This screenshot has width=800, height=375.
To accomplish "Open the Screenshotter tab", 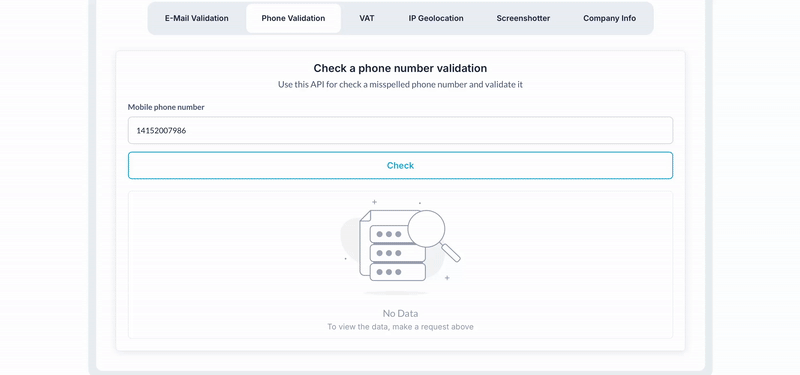I will 523,18.
